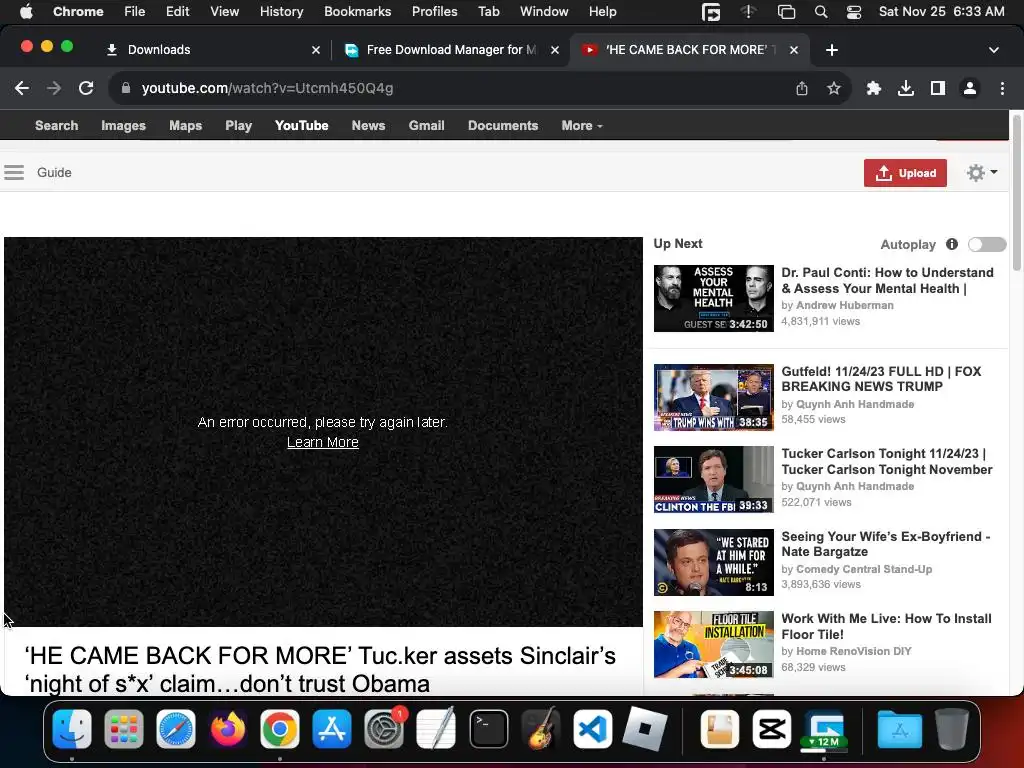Open System Settings from the Dock
Screen dimensions: 1024x768
[x=384, y=729]
